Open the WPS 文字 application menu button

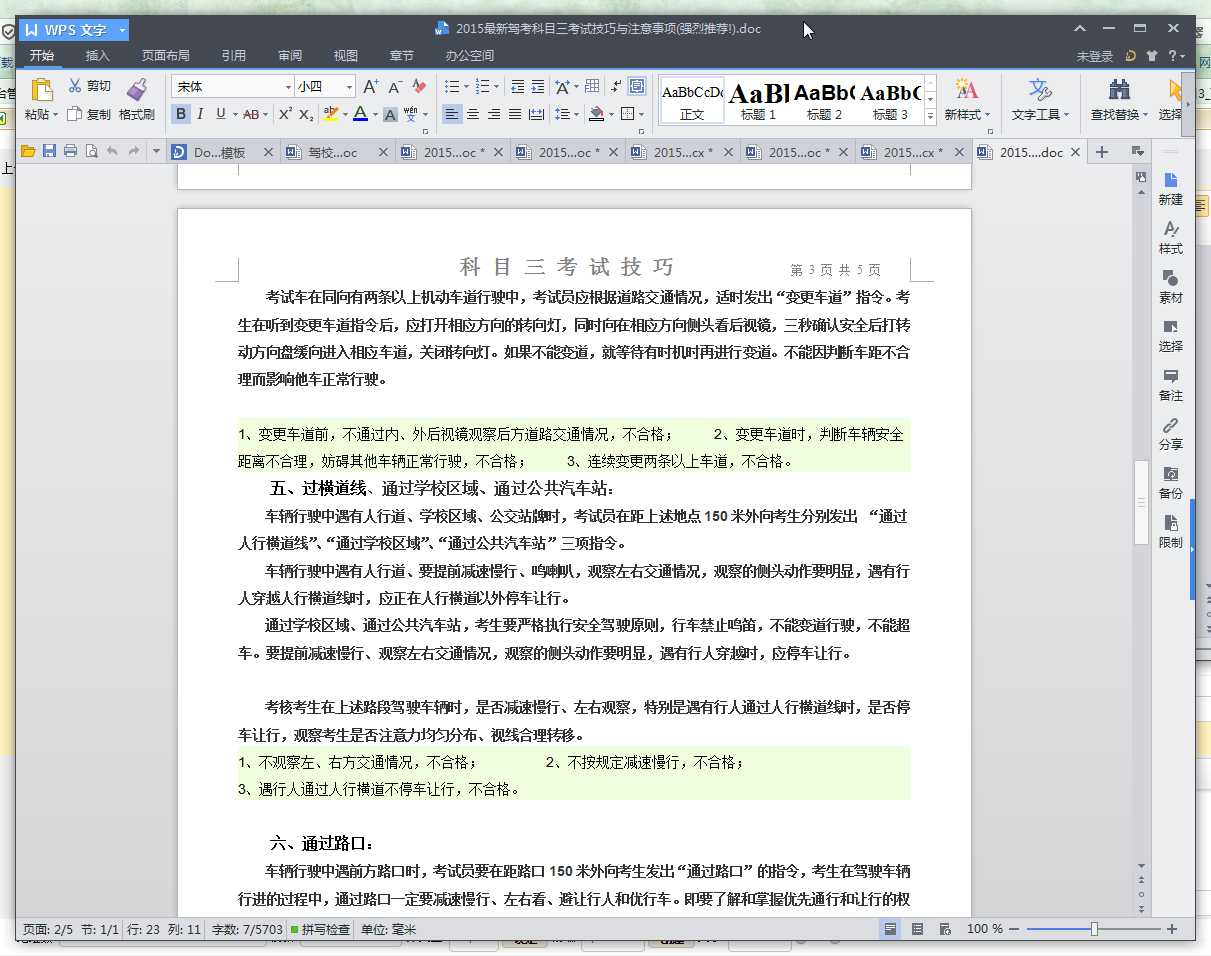click(73, 30)
